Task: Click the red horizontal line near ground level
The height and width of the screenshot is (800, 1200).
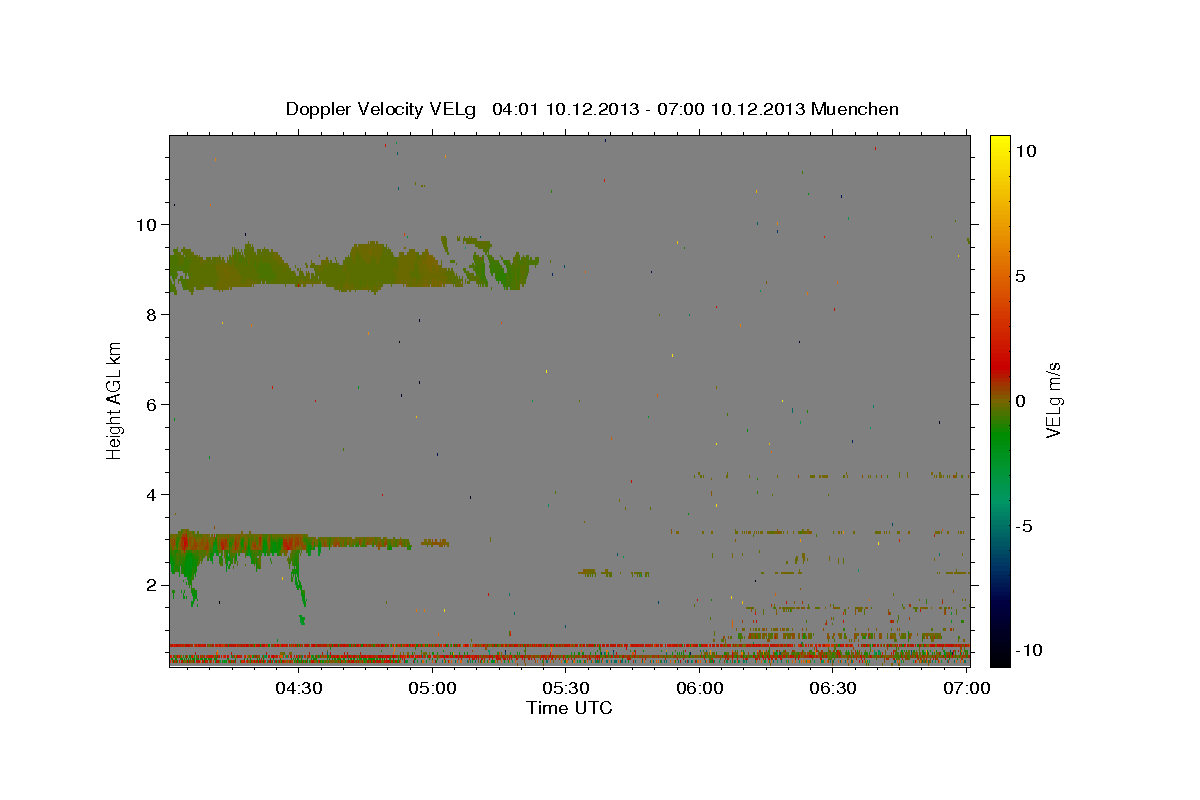Action: point(568,646)
